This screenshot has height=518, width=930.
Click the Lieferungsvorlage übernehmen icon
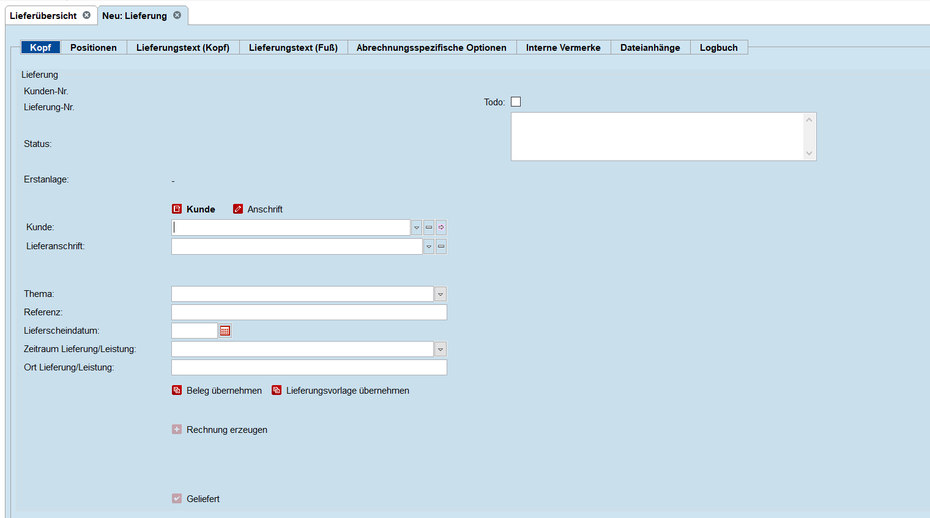click(x=276, y=390)
